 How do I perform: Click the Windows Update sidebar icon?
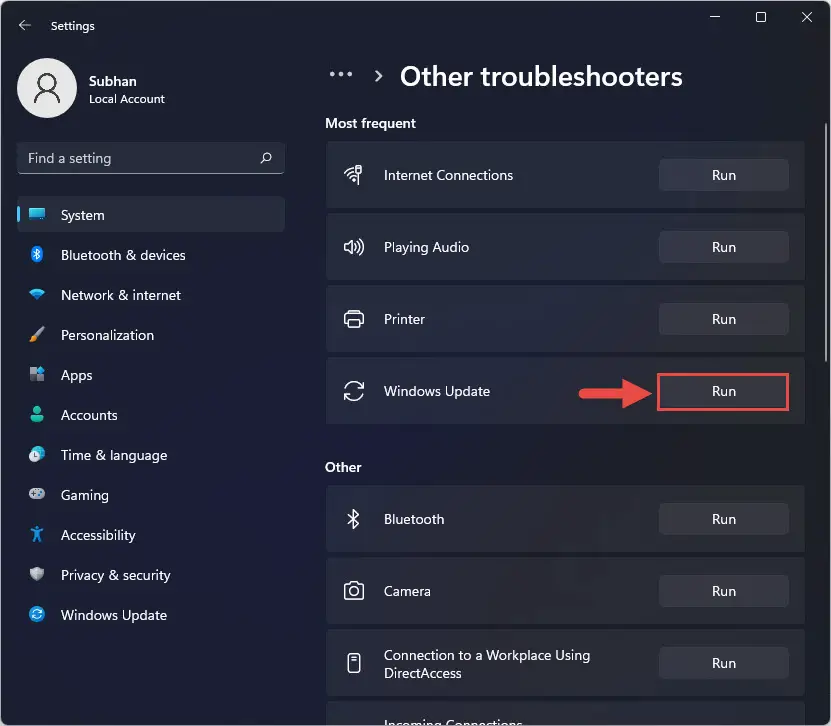click(x=37, y=615)
